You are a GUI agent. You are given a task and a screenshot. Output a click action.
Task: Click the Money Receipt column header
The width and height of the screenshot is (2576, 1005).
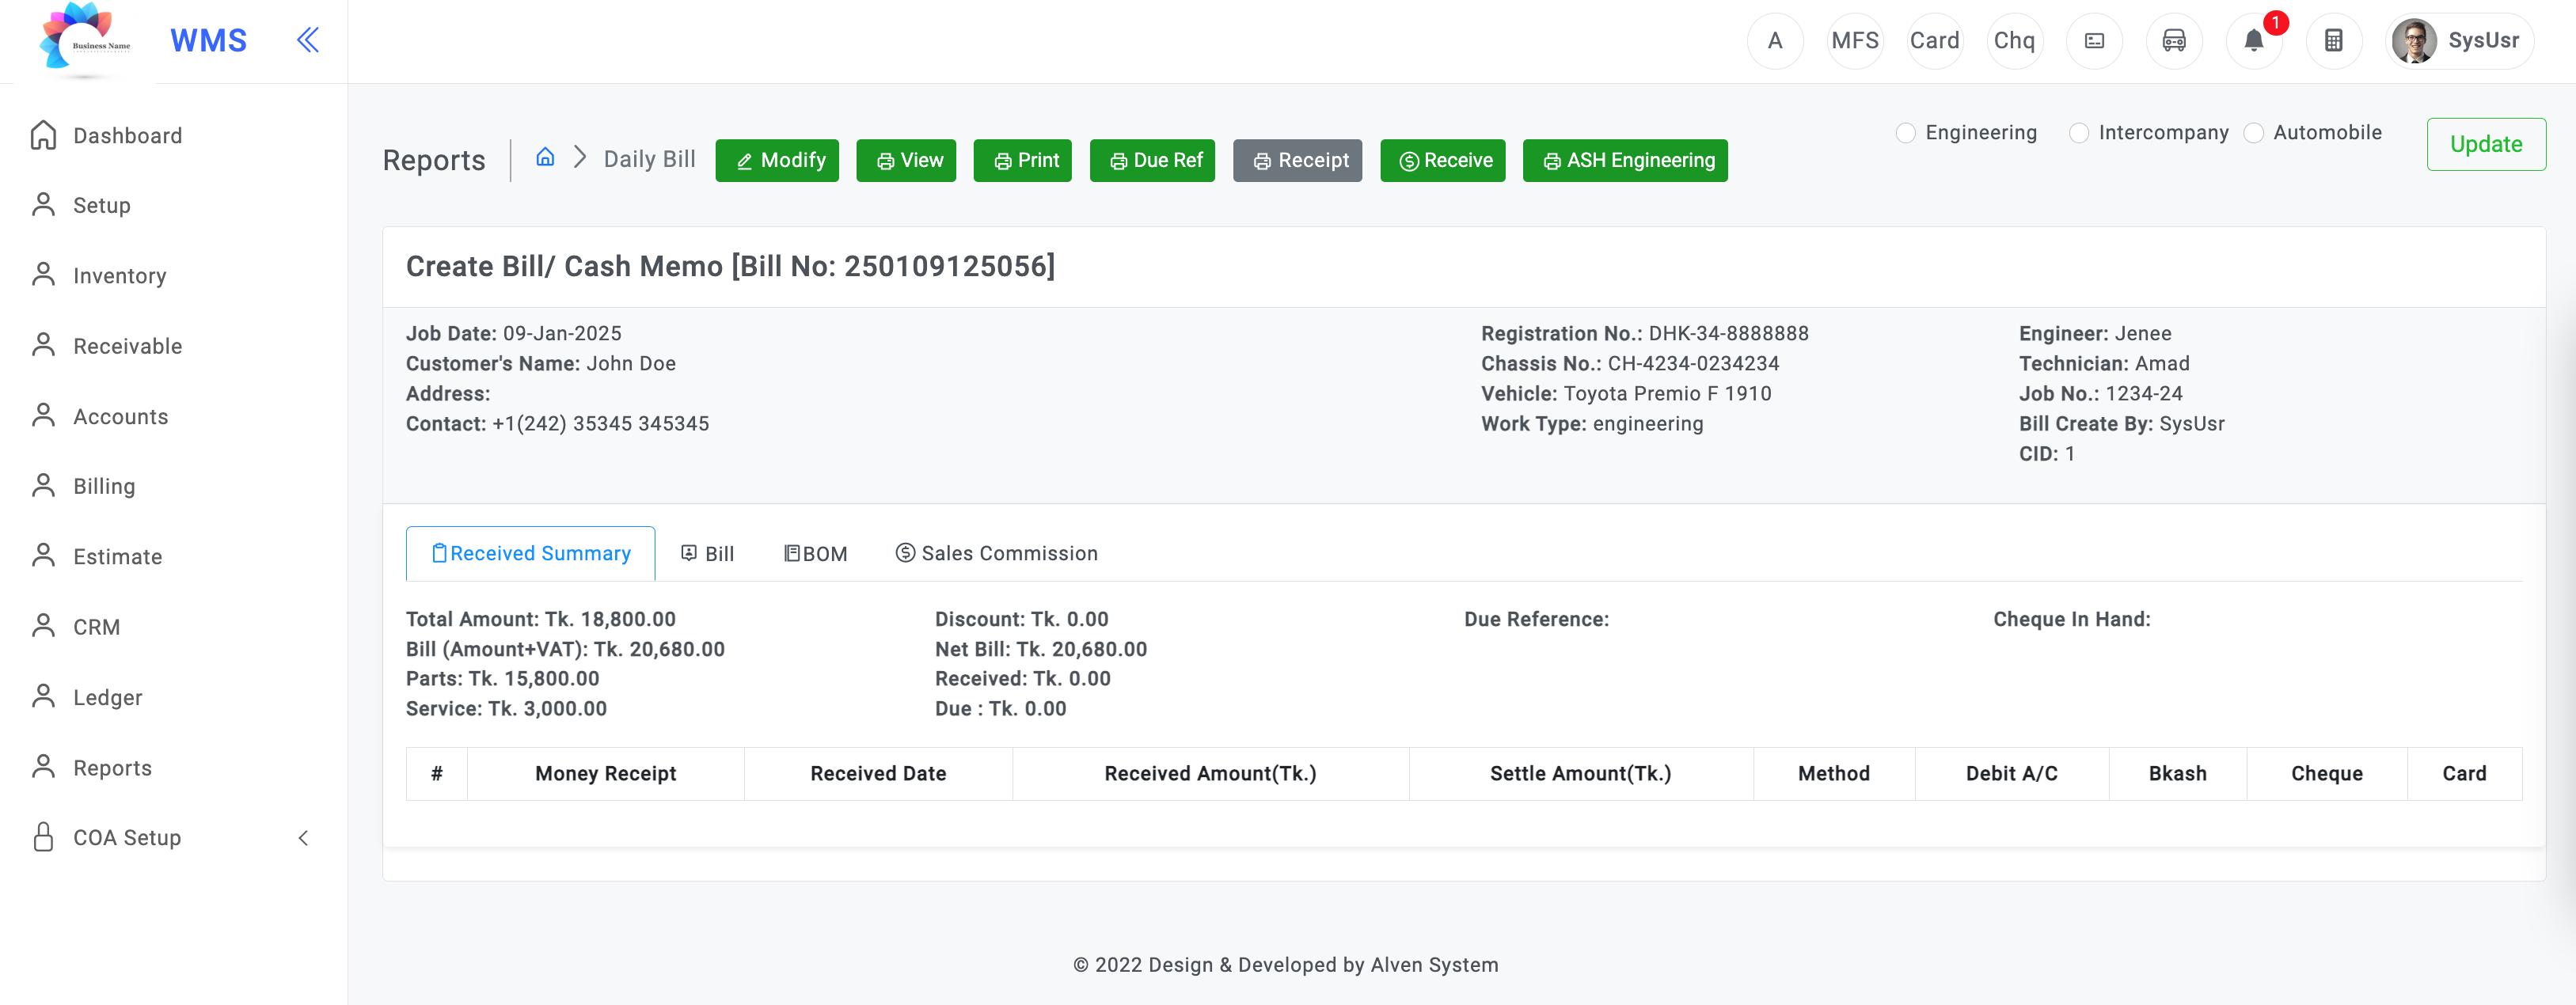pos(606,773)
